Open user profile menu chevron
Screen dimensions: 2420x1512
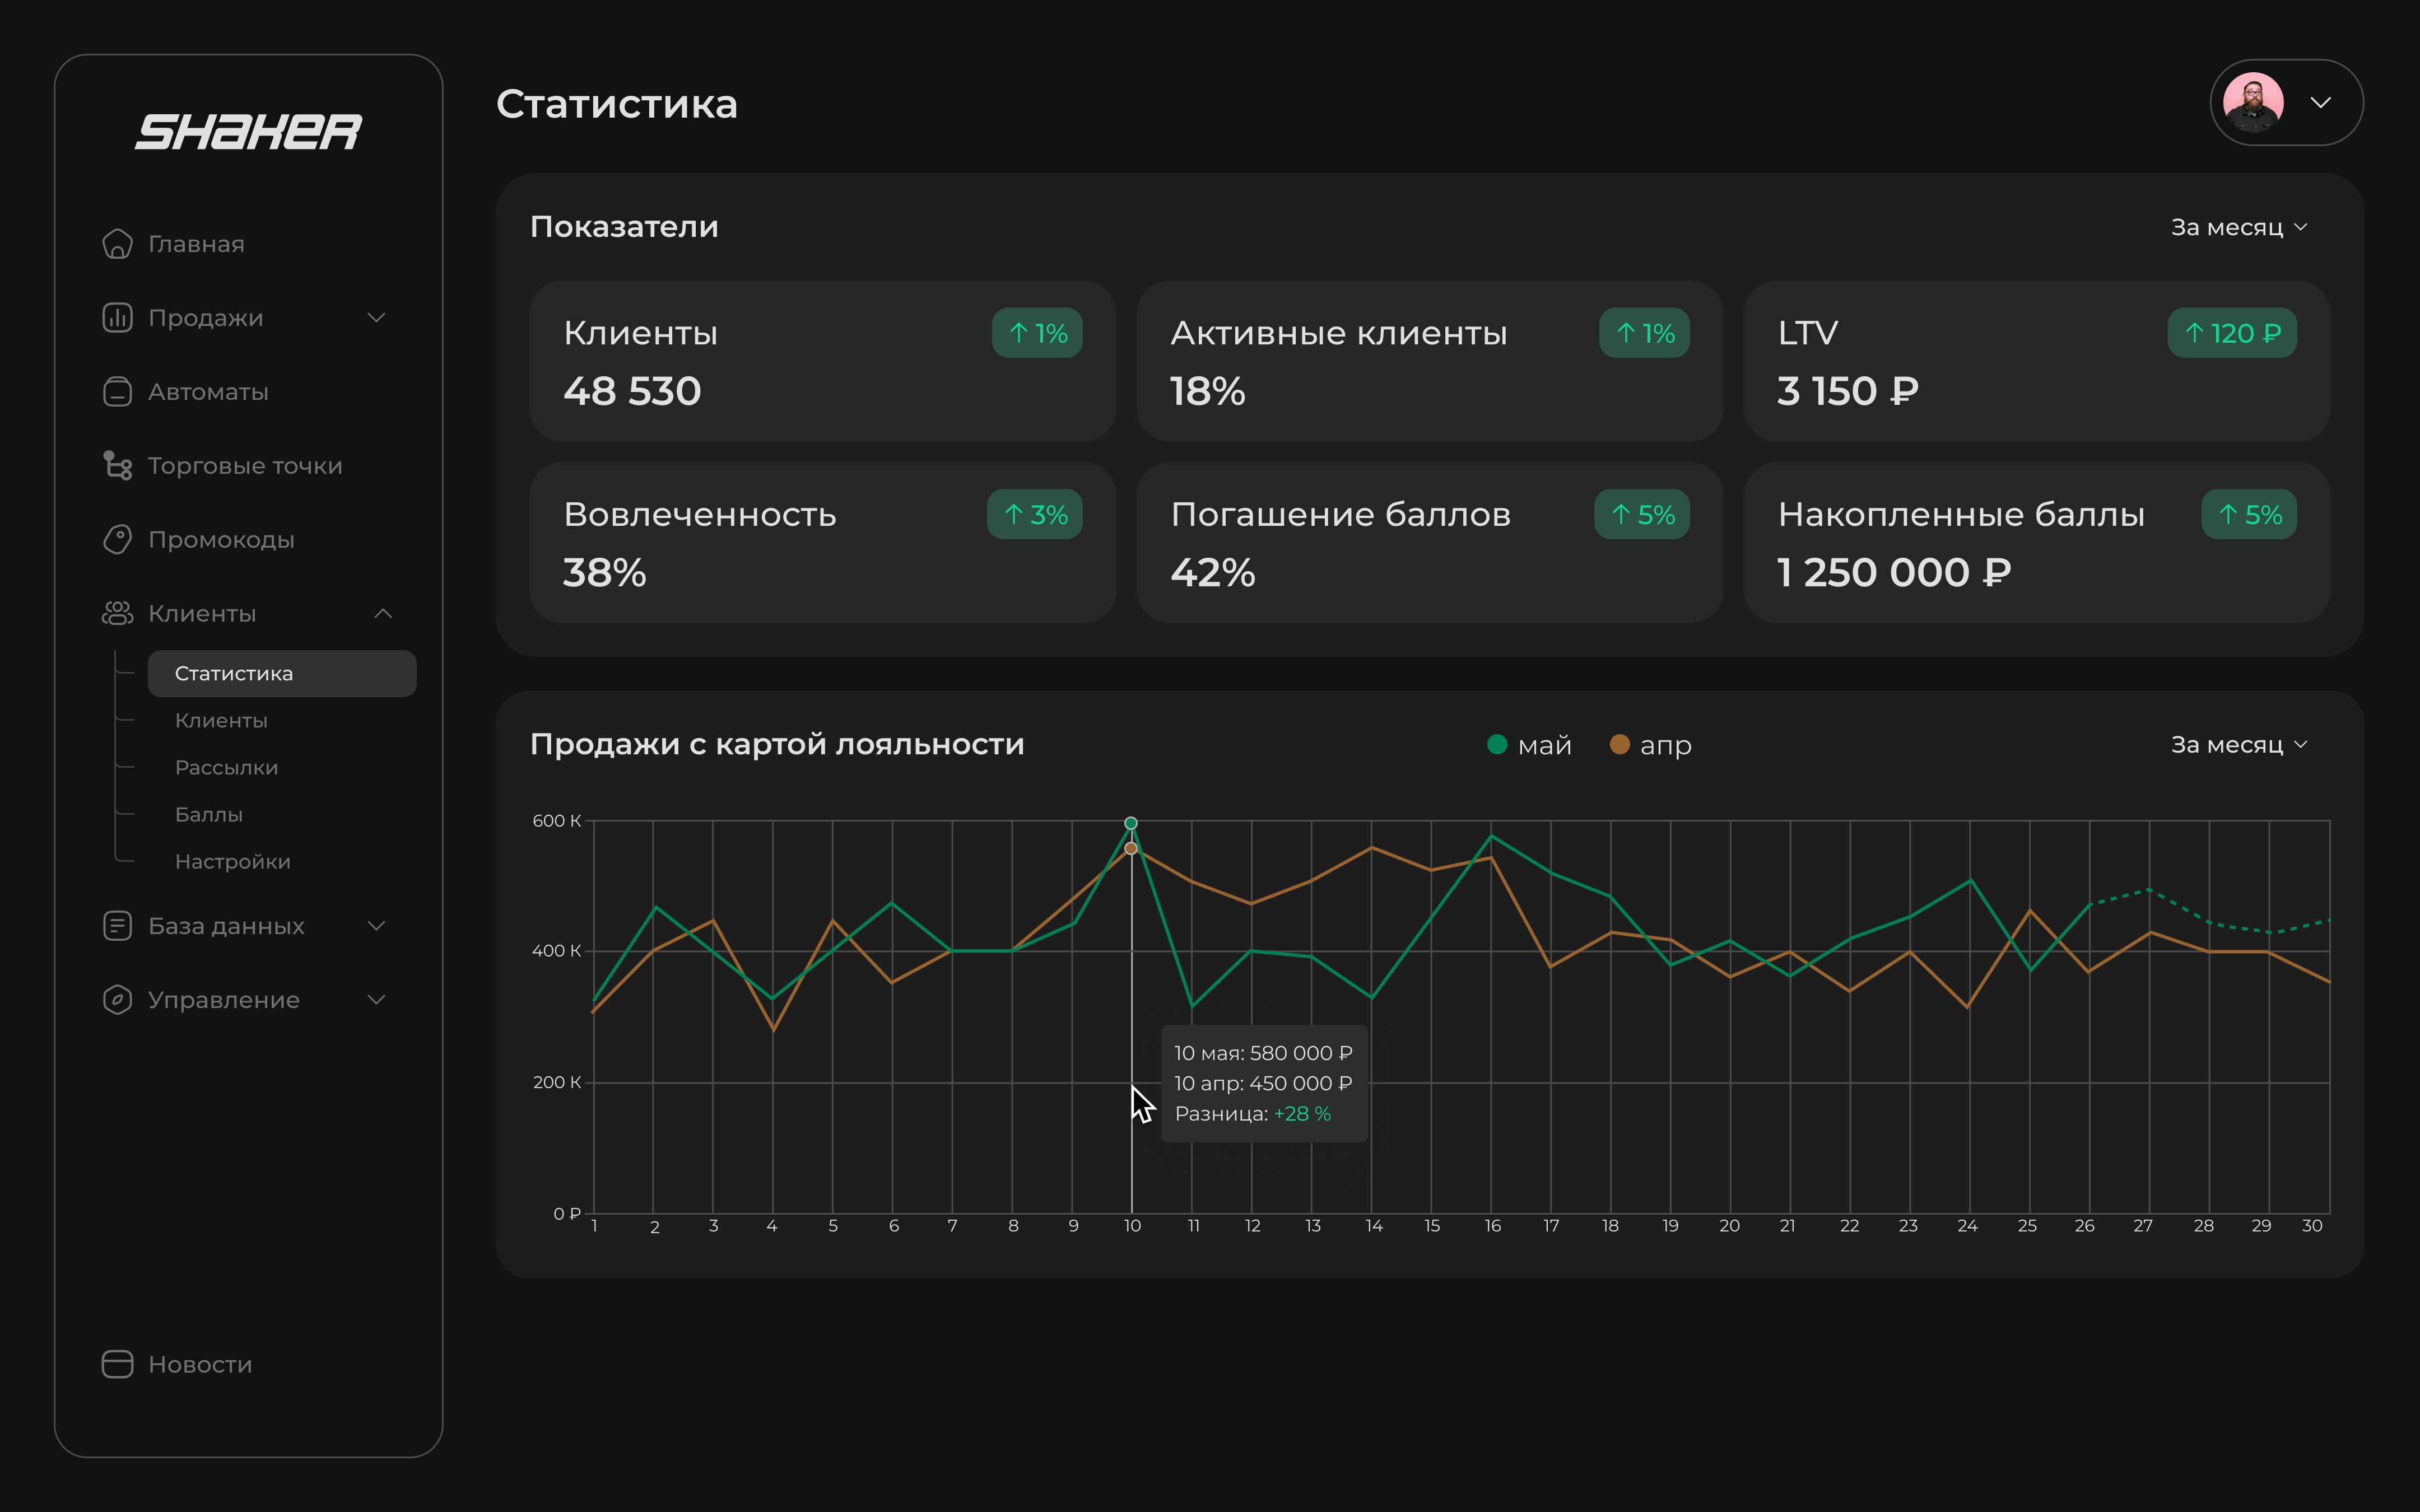click(2321, 103)
